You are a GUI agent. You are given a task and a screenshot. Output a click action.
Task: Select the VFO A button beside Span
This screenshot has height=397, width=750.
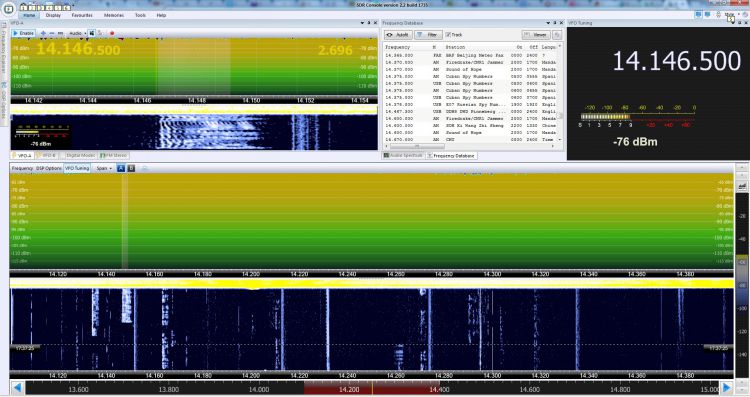click(121, 168)
